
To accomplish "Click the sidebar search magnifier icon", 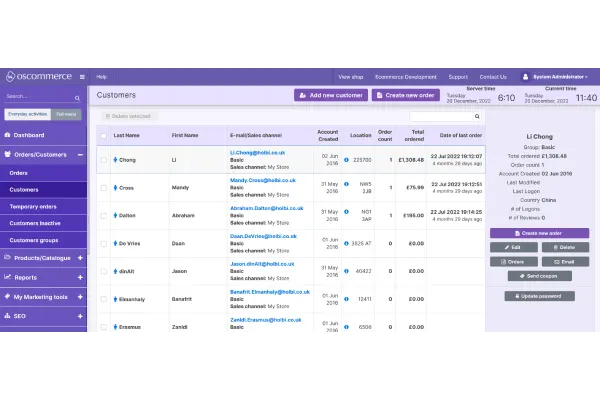I will pos(79,97).
